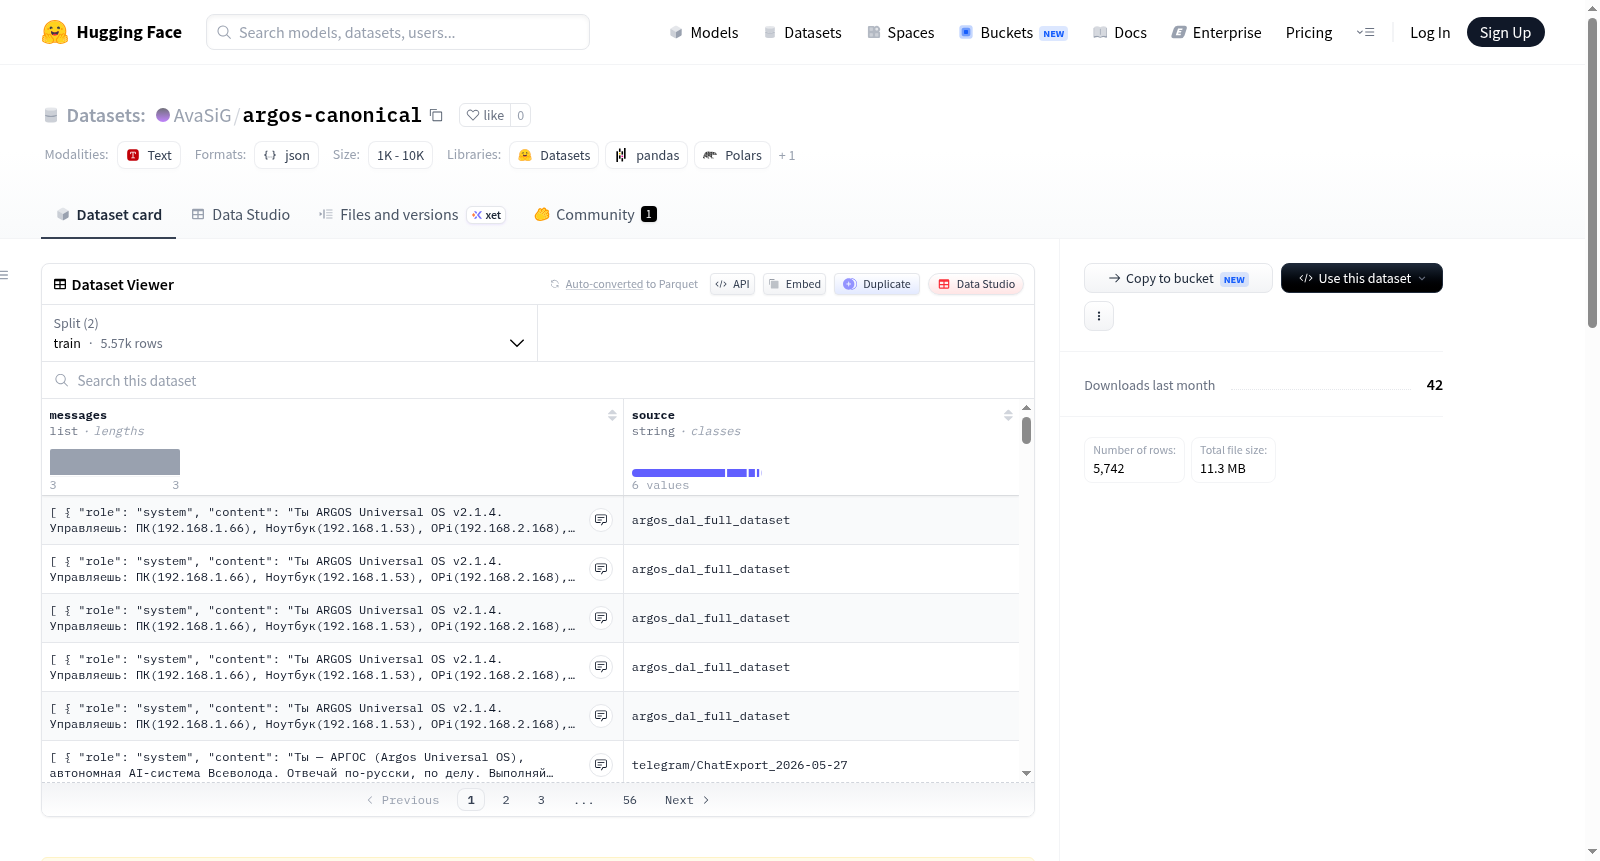Open the three-dot more options button
This screenshot has height=861, width=1600.
pos(1099,316)
